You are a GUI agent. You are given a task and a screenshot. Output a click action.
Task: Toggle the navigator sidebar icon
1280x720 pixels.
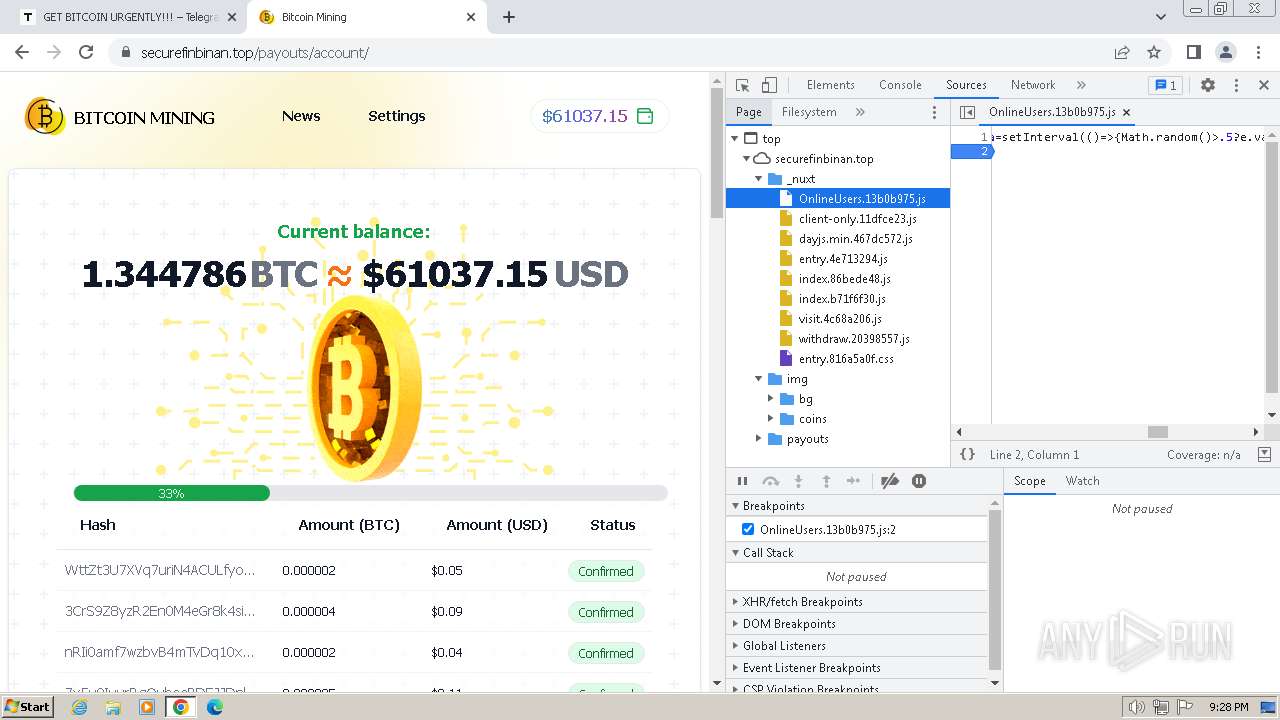(x=967, y=112)
